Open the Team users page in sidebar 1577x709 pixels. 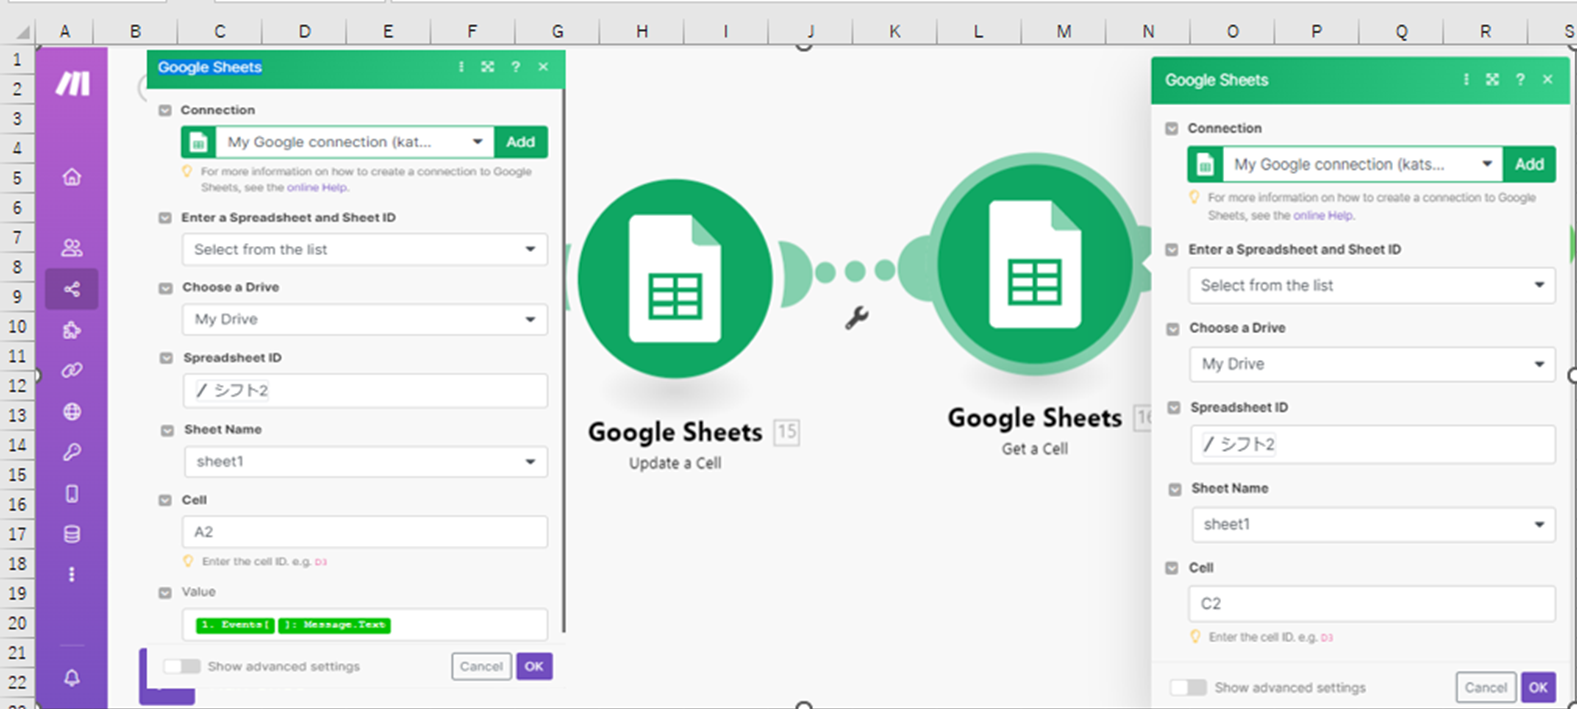point(72,247)
